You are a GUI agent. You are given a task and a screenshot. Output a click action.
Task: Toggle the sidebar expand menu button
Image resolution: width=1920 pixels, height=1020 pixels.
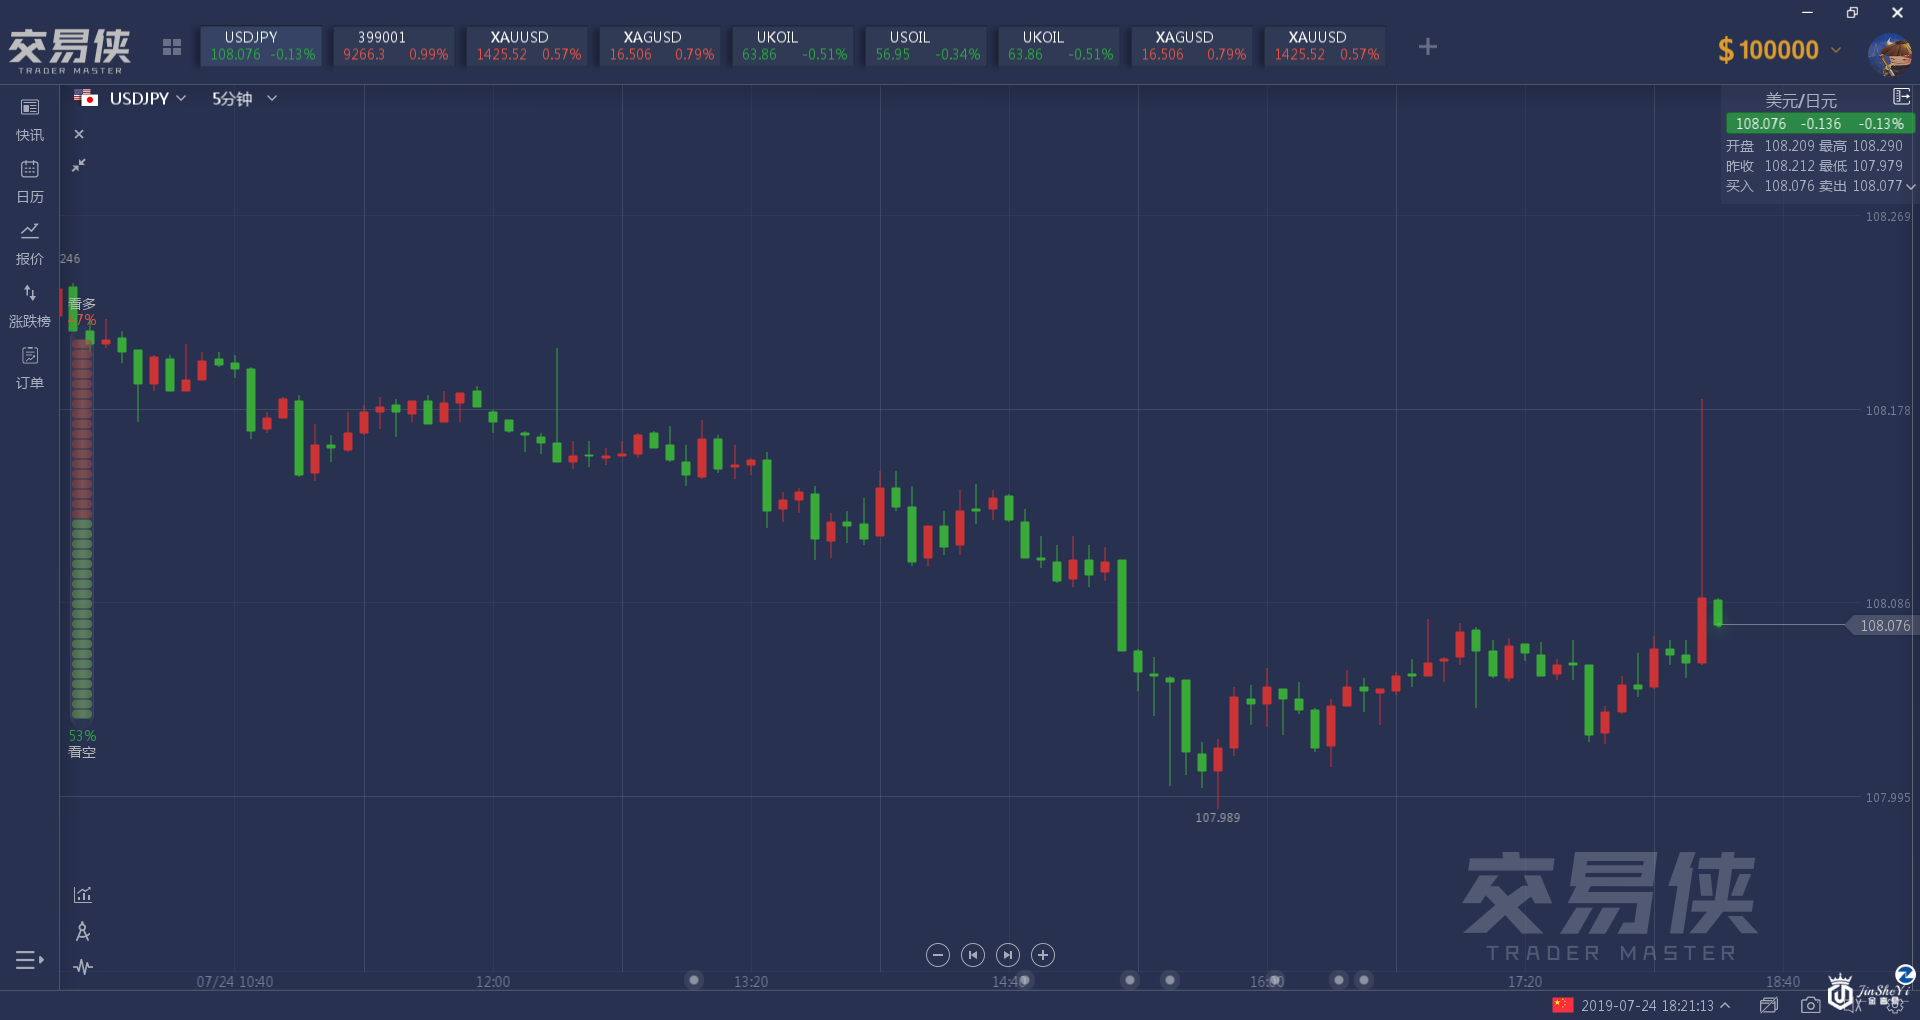point(29,960)
